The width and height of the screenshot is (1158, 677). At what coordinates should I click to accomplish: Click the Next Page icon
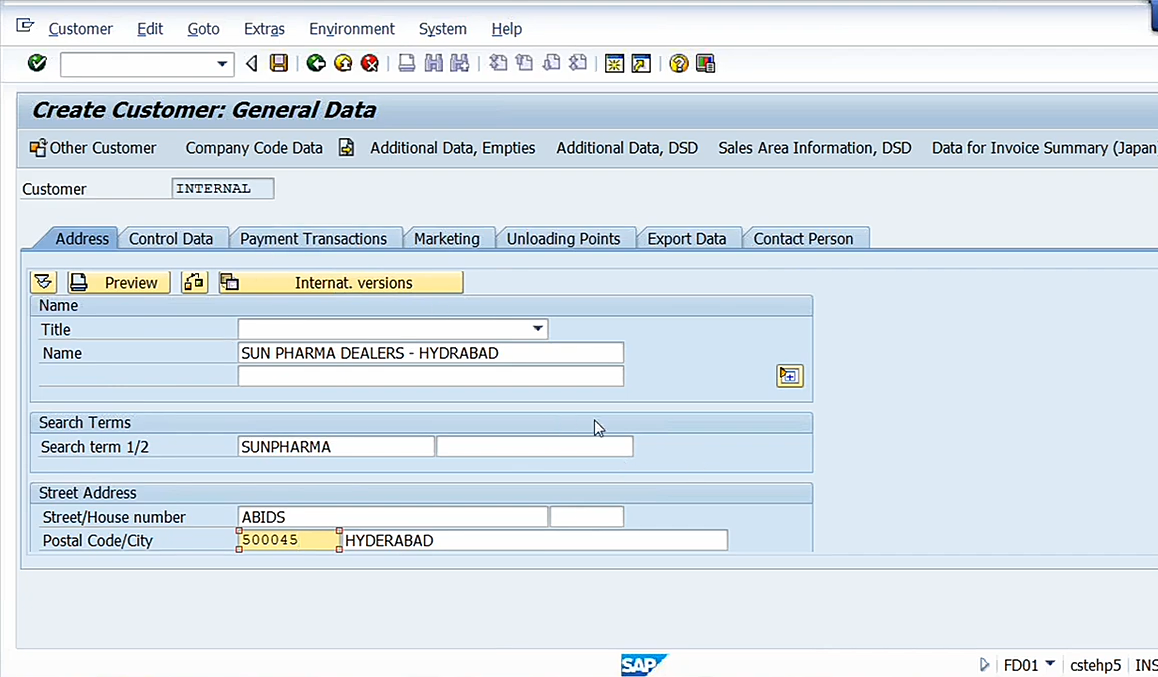551,63
